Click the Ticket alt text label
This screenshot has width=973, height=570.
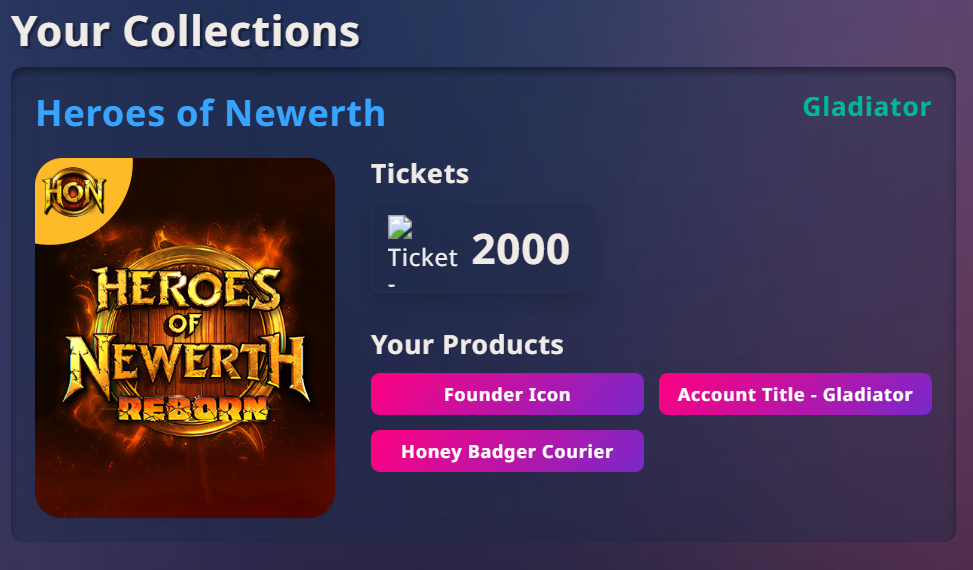[x=422, y=258]
